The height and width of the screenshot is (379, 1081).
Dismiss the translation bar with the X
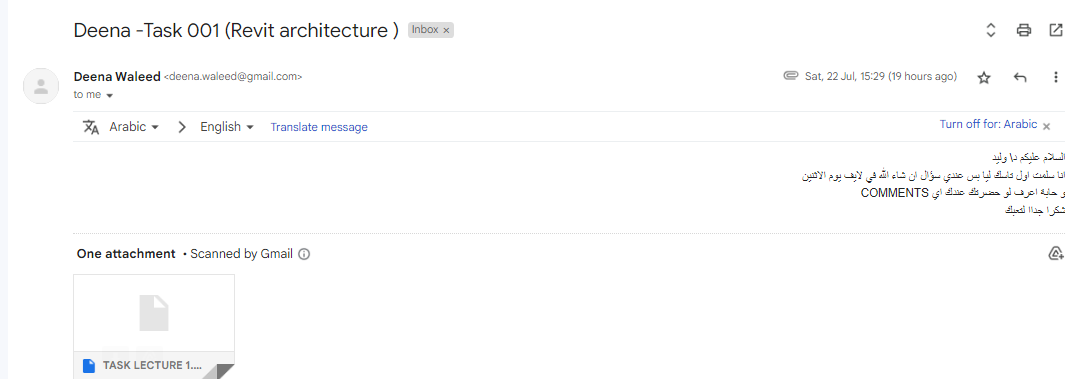pyautogui.click(x=1047, y=126)
